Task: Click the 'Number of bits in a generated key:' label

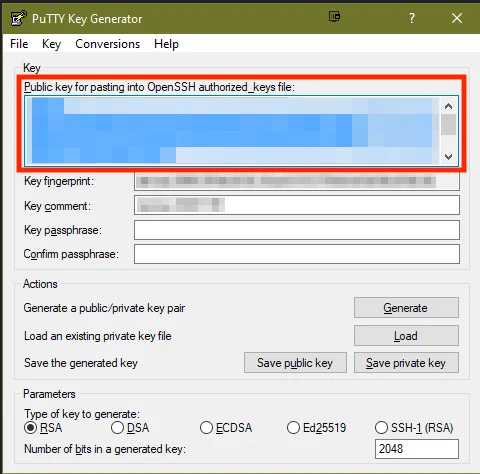Action: [x=105, y=449]
